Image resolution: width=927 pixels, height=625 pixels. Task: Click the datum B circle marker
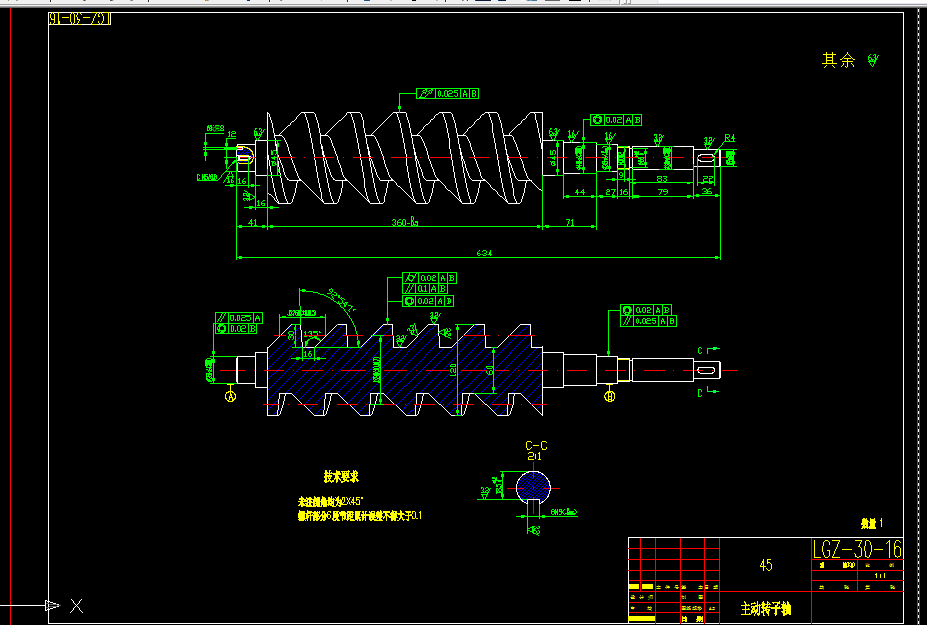pyautogui.click(x=610, y=396)
